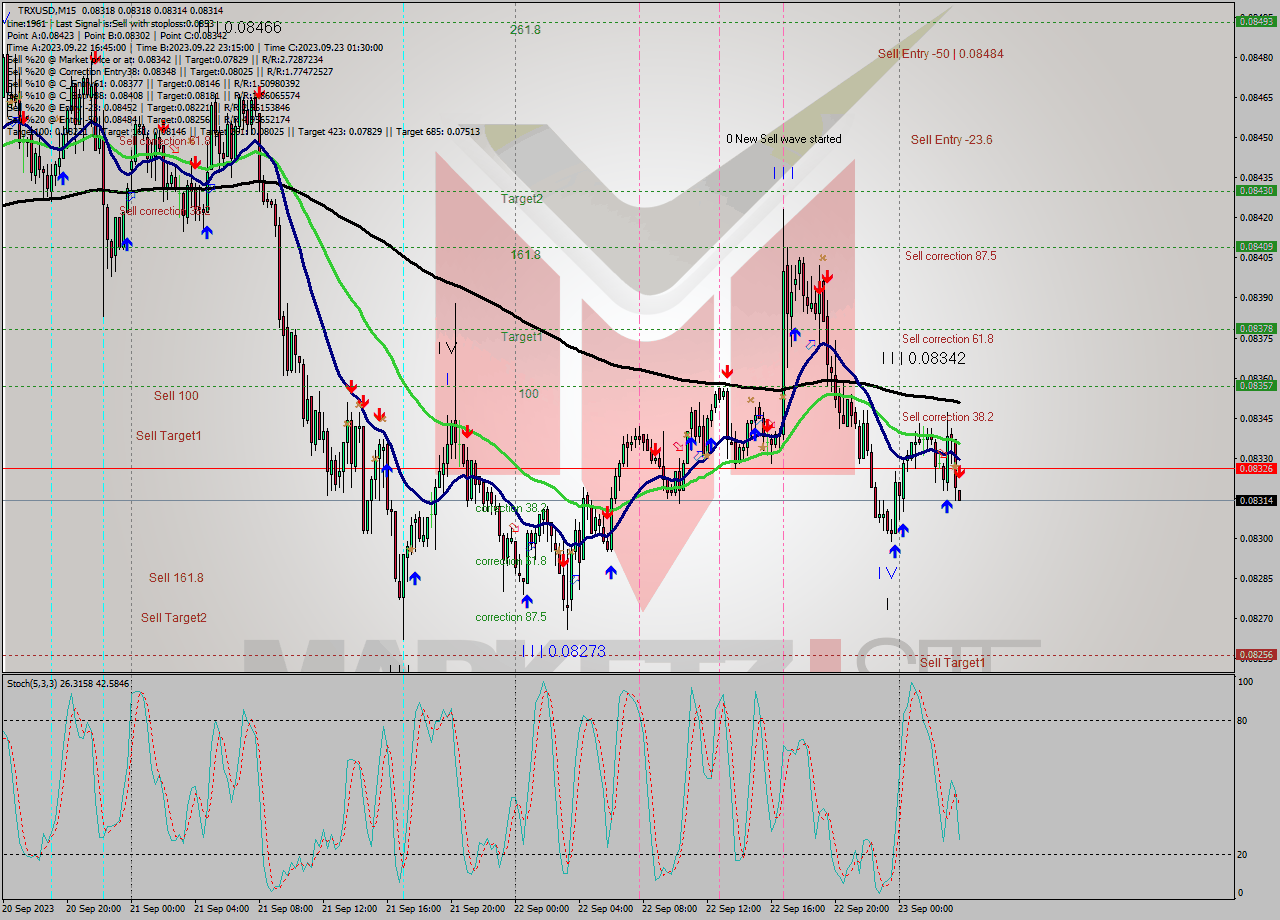
Task: Select the blue I I I wave marker under New Sell wave text
Action: [x=783, y=172]
